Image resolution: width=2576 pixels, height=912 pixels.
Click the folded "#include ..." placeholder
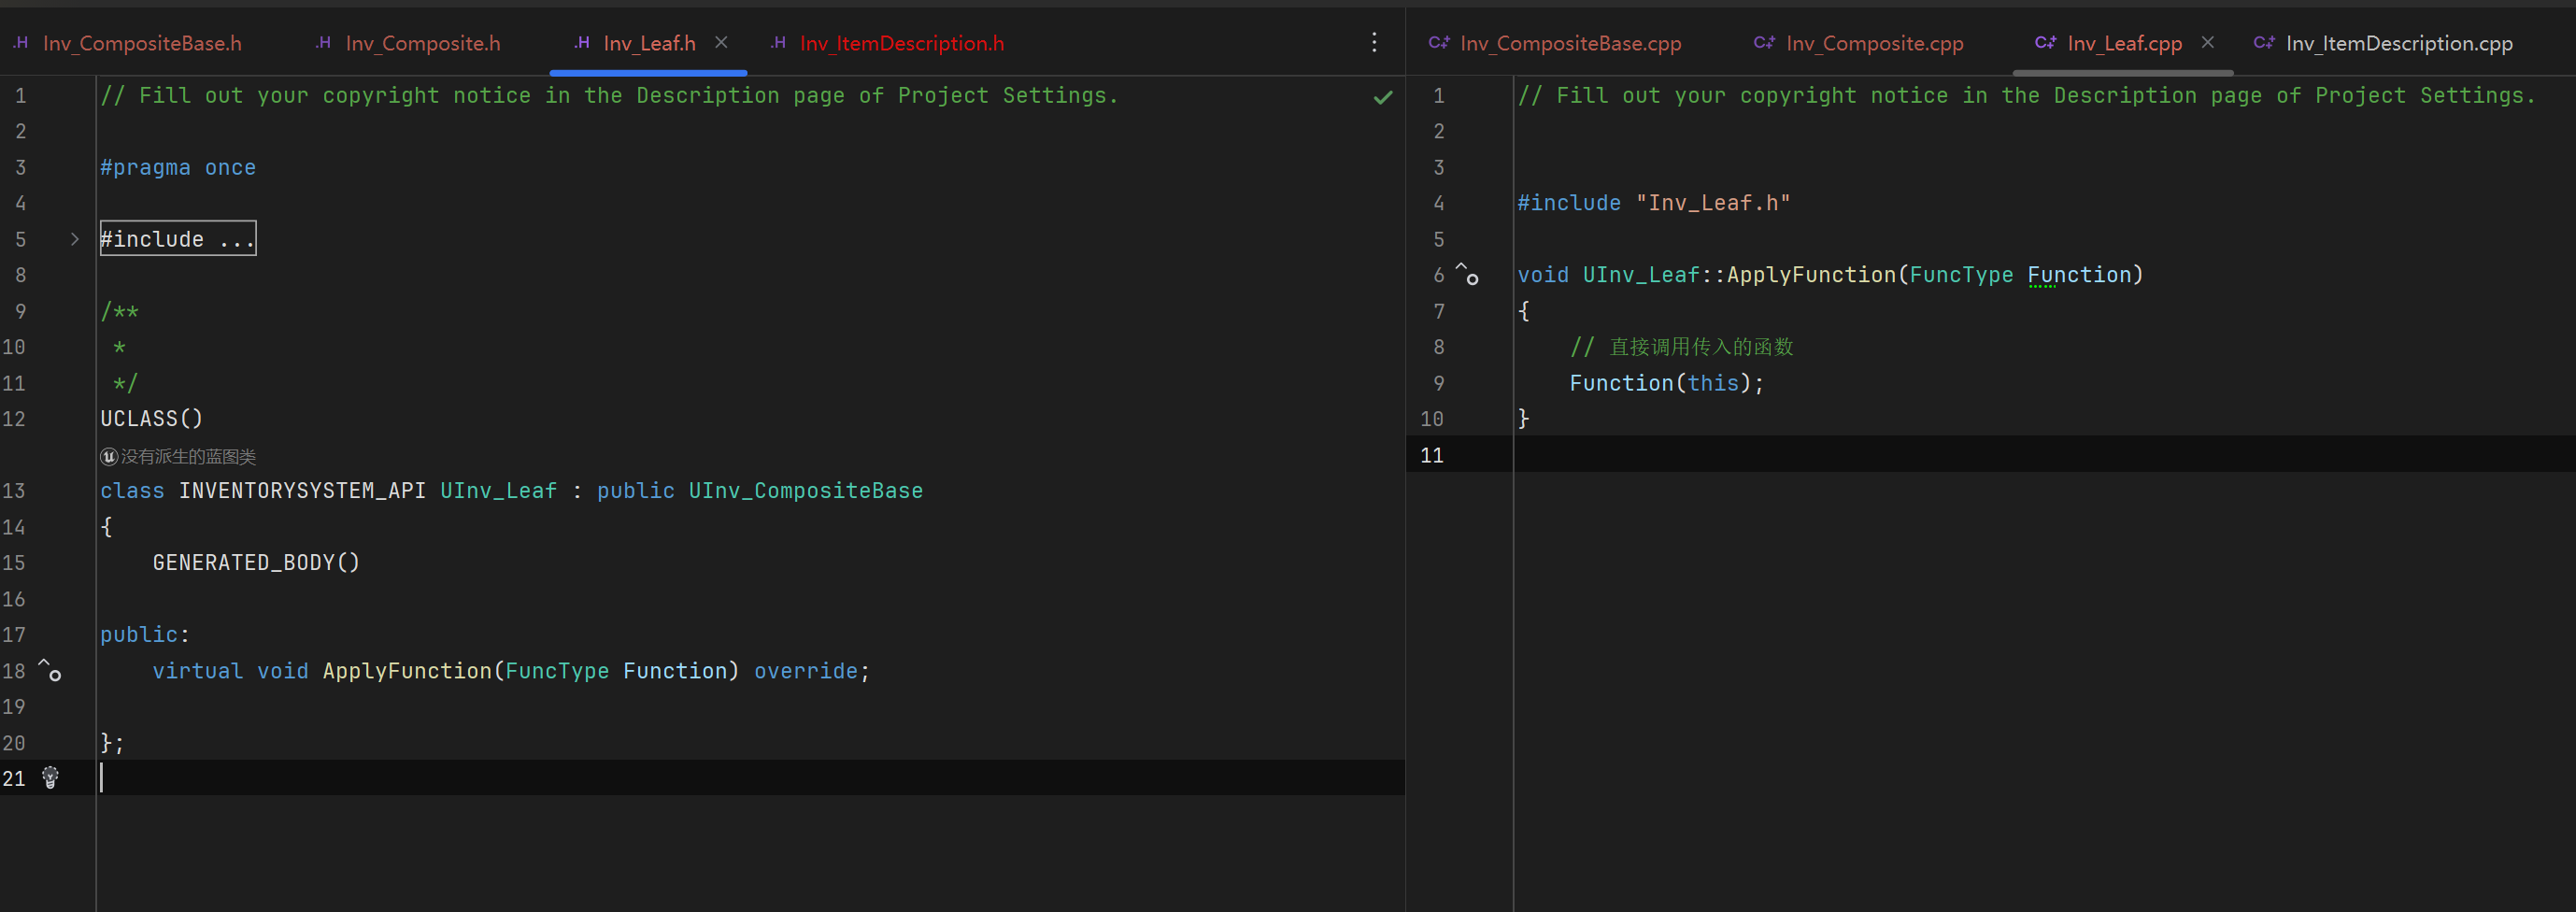click(178, 239)
